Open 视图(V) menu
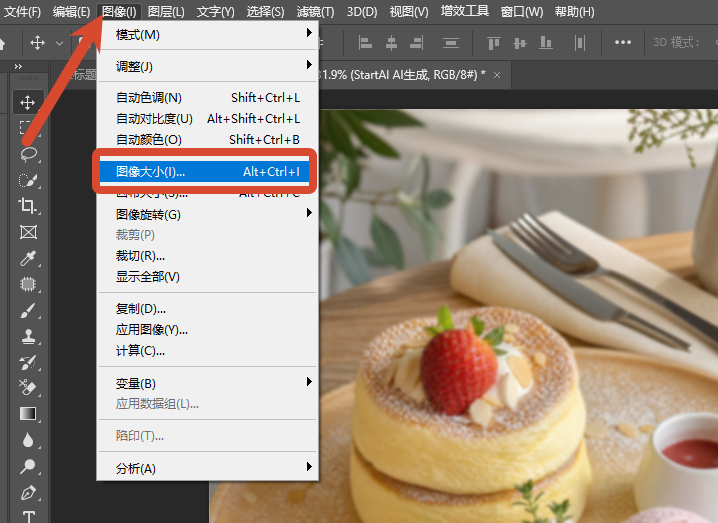Viewport: 718px width, 523px height. click(x=409, y=11)
